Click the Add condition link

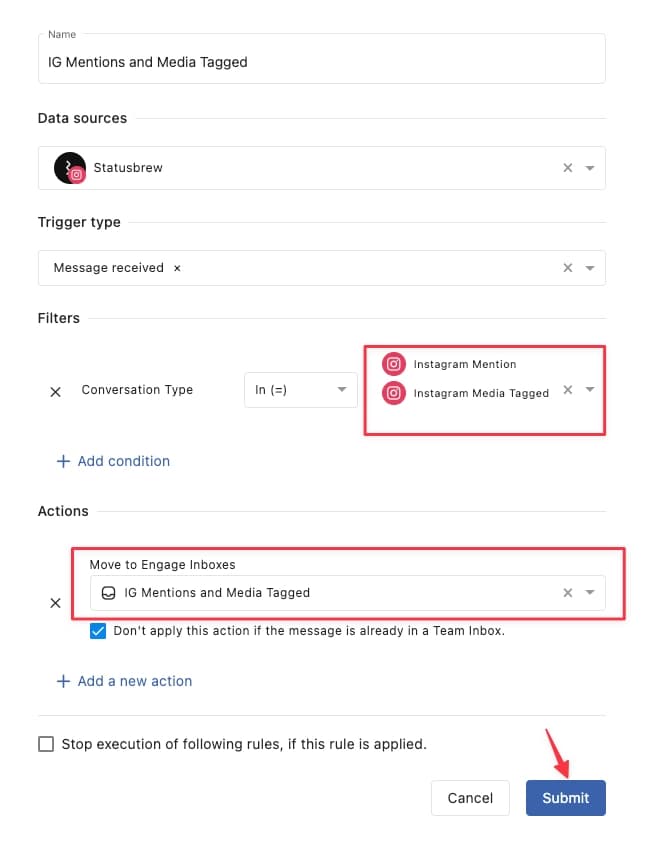click(x=110, y=461)
